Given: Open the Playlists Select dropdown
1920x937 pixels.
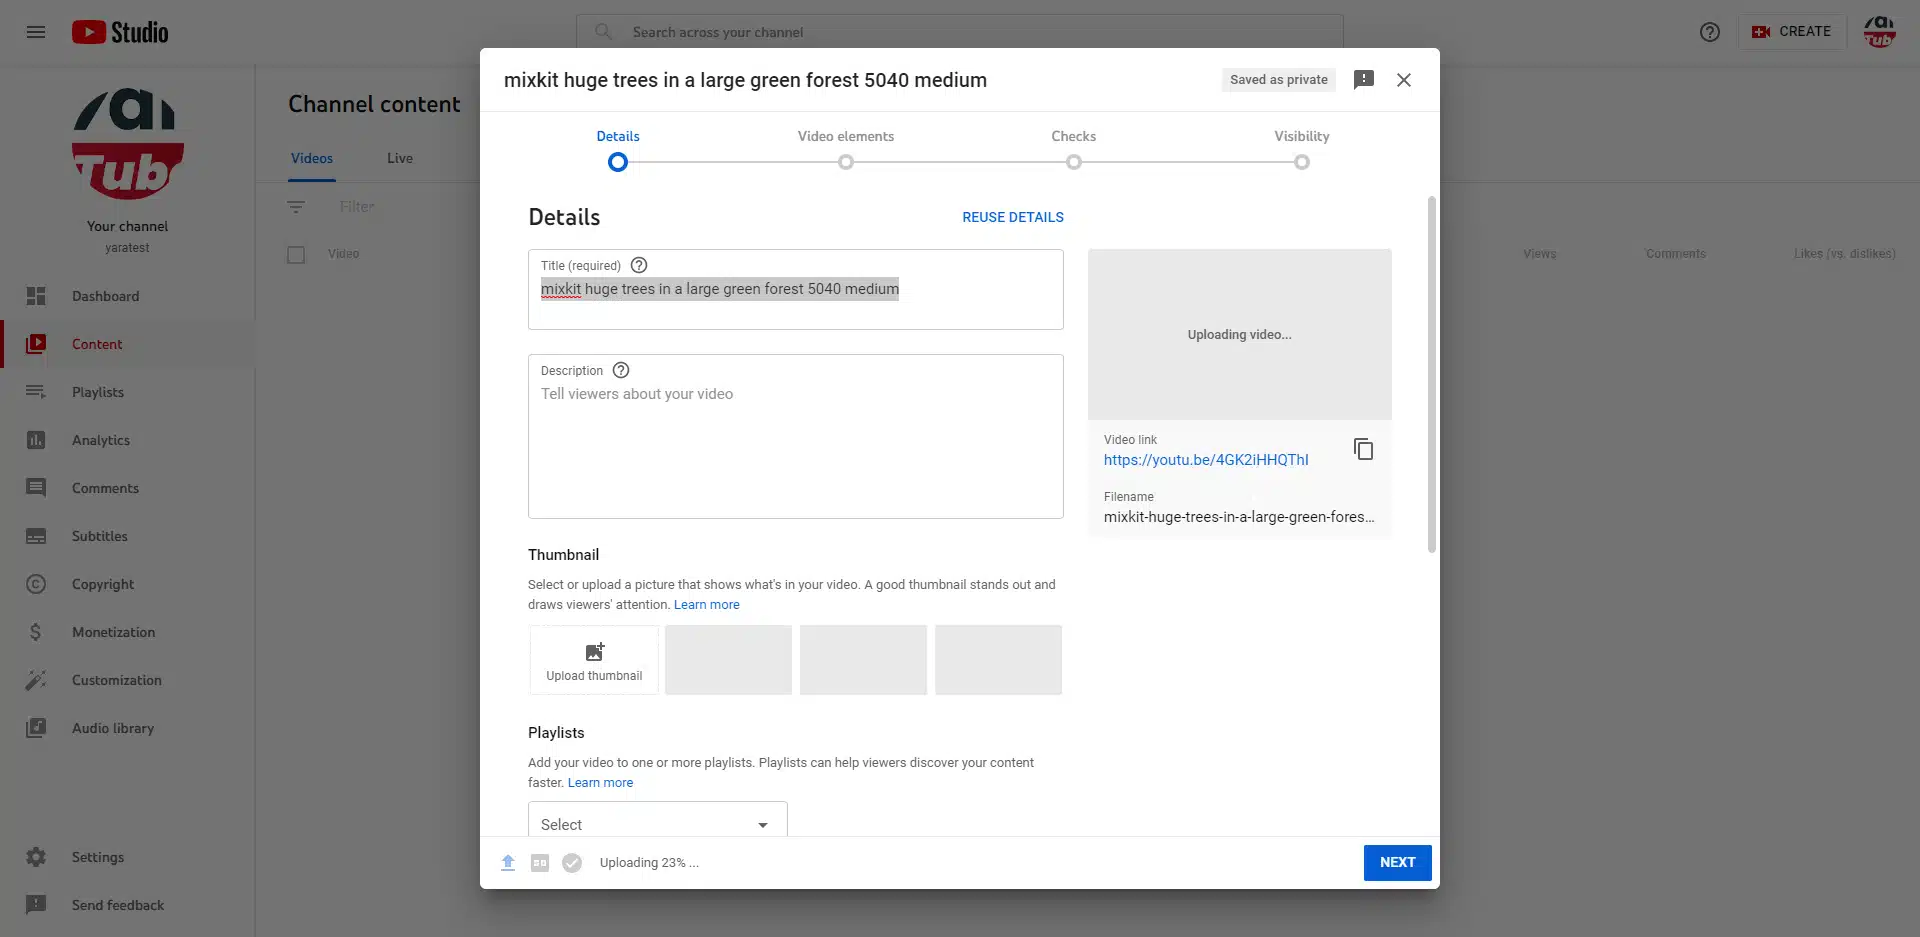Looking at the screenshot, I should (x=657, y=824).
